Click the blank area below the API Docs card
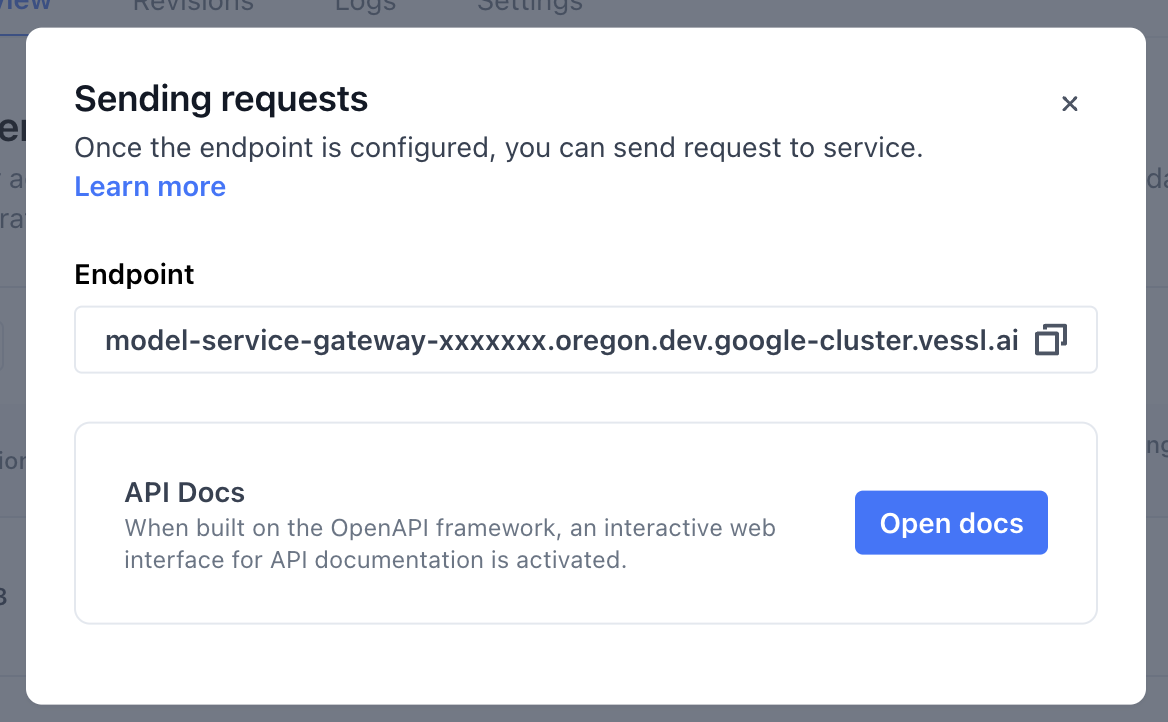Screen dimensions: 1168x722 tap(585, 662)
